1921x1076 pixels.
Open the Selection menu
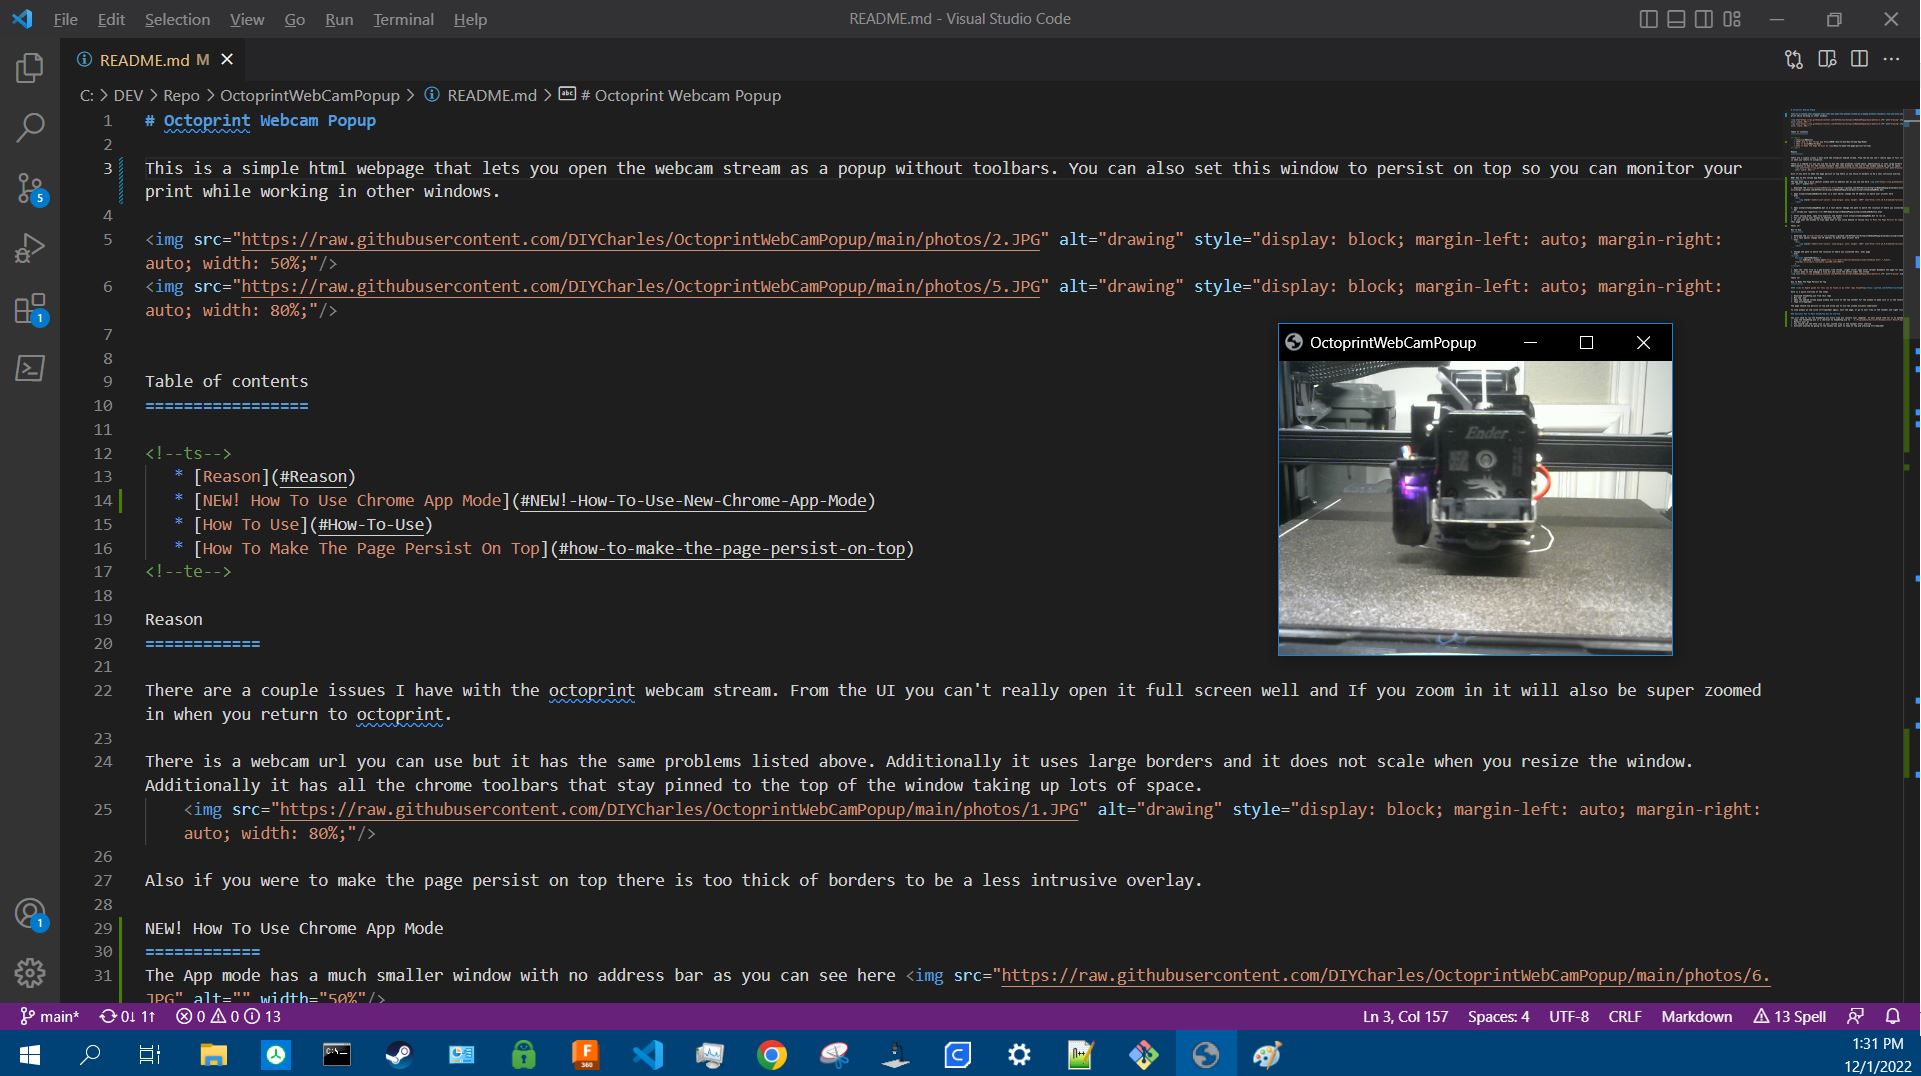(177, 19)
